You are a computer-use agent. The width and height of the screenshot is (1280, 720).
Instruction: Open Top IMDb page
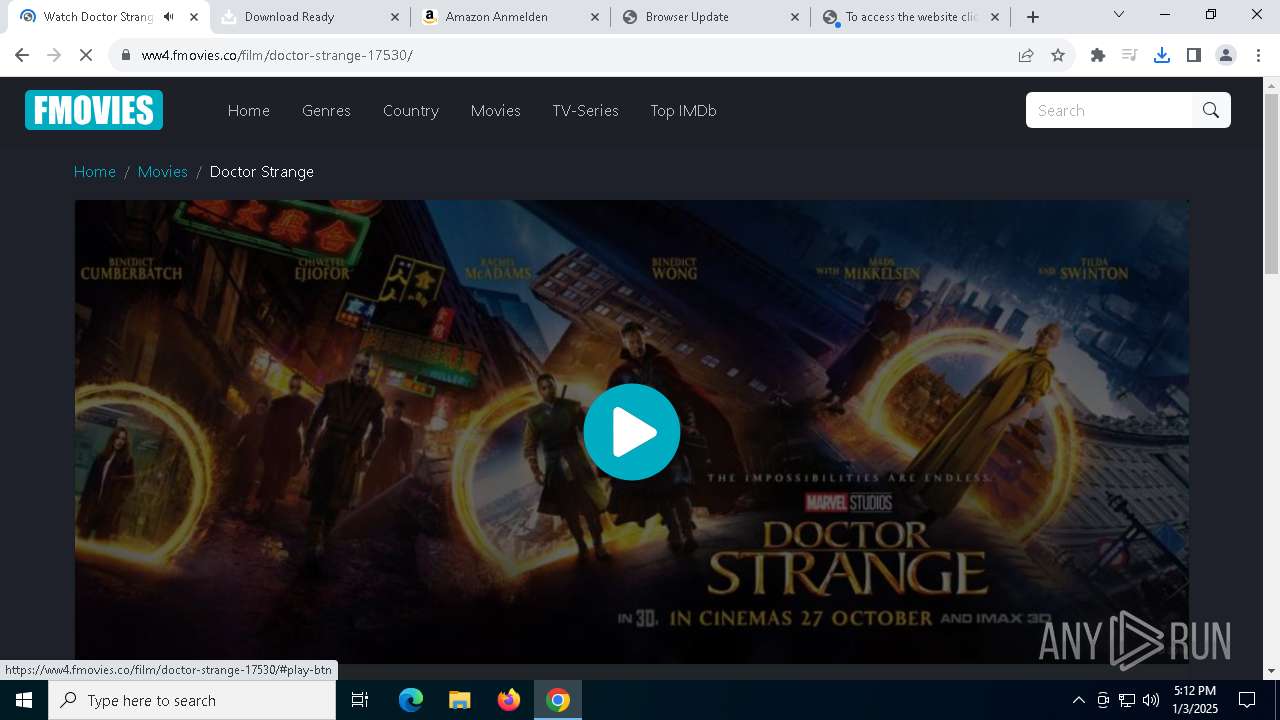683,111
